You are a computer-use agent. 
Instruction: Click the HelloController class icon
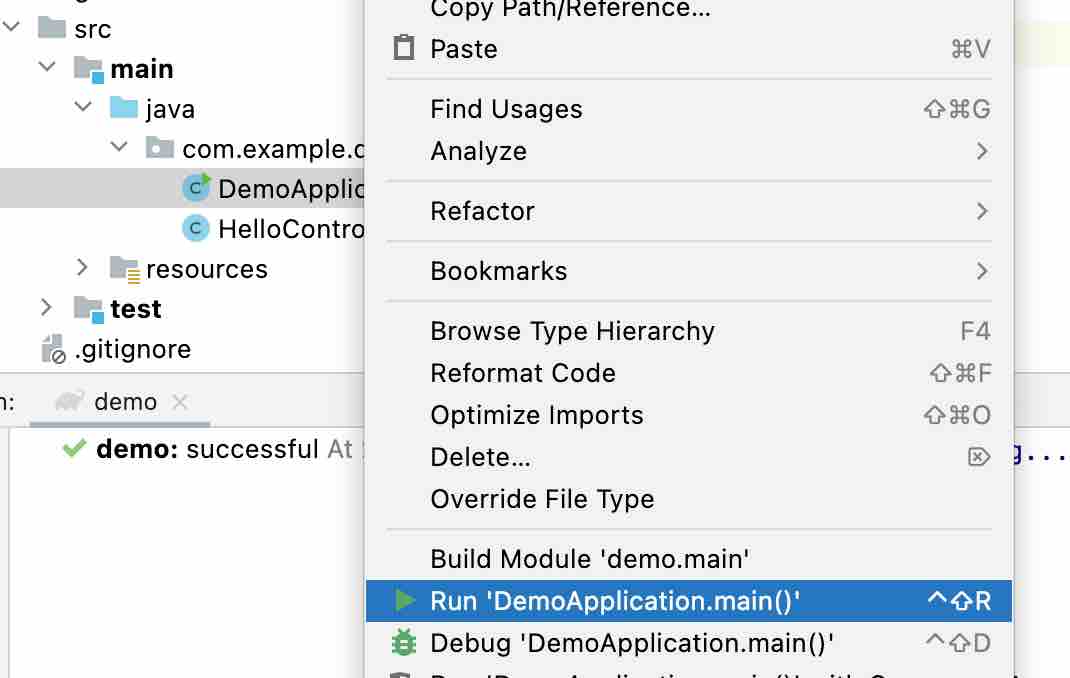[196, 228]
